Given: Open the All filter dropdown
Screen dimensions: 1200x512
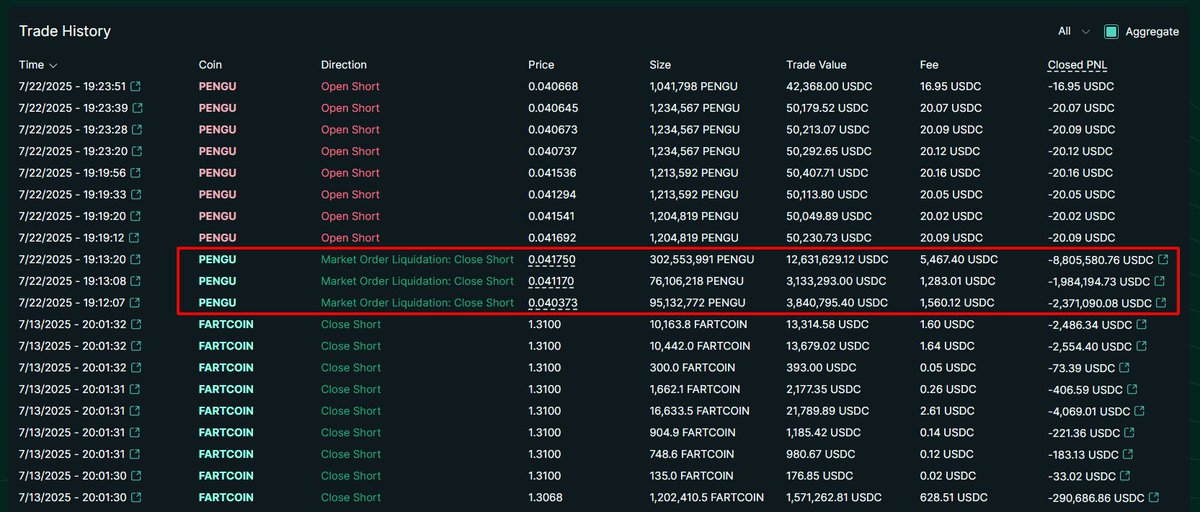Looking at the screenshot, I should pyautogui.click(x=1074, y=32).
